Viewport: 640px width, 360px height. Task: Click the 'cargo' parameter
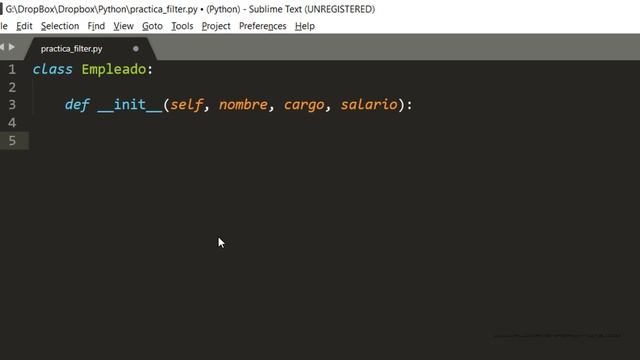(x=304, y=106)
